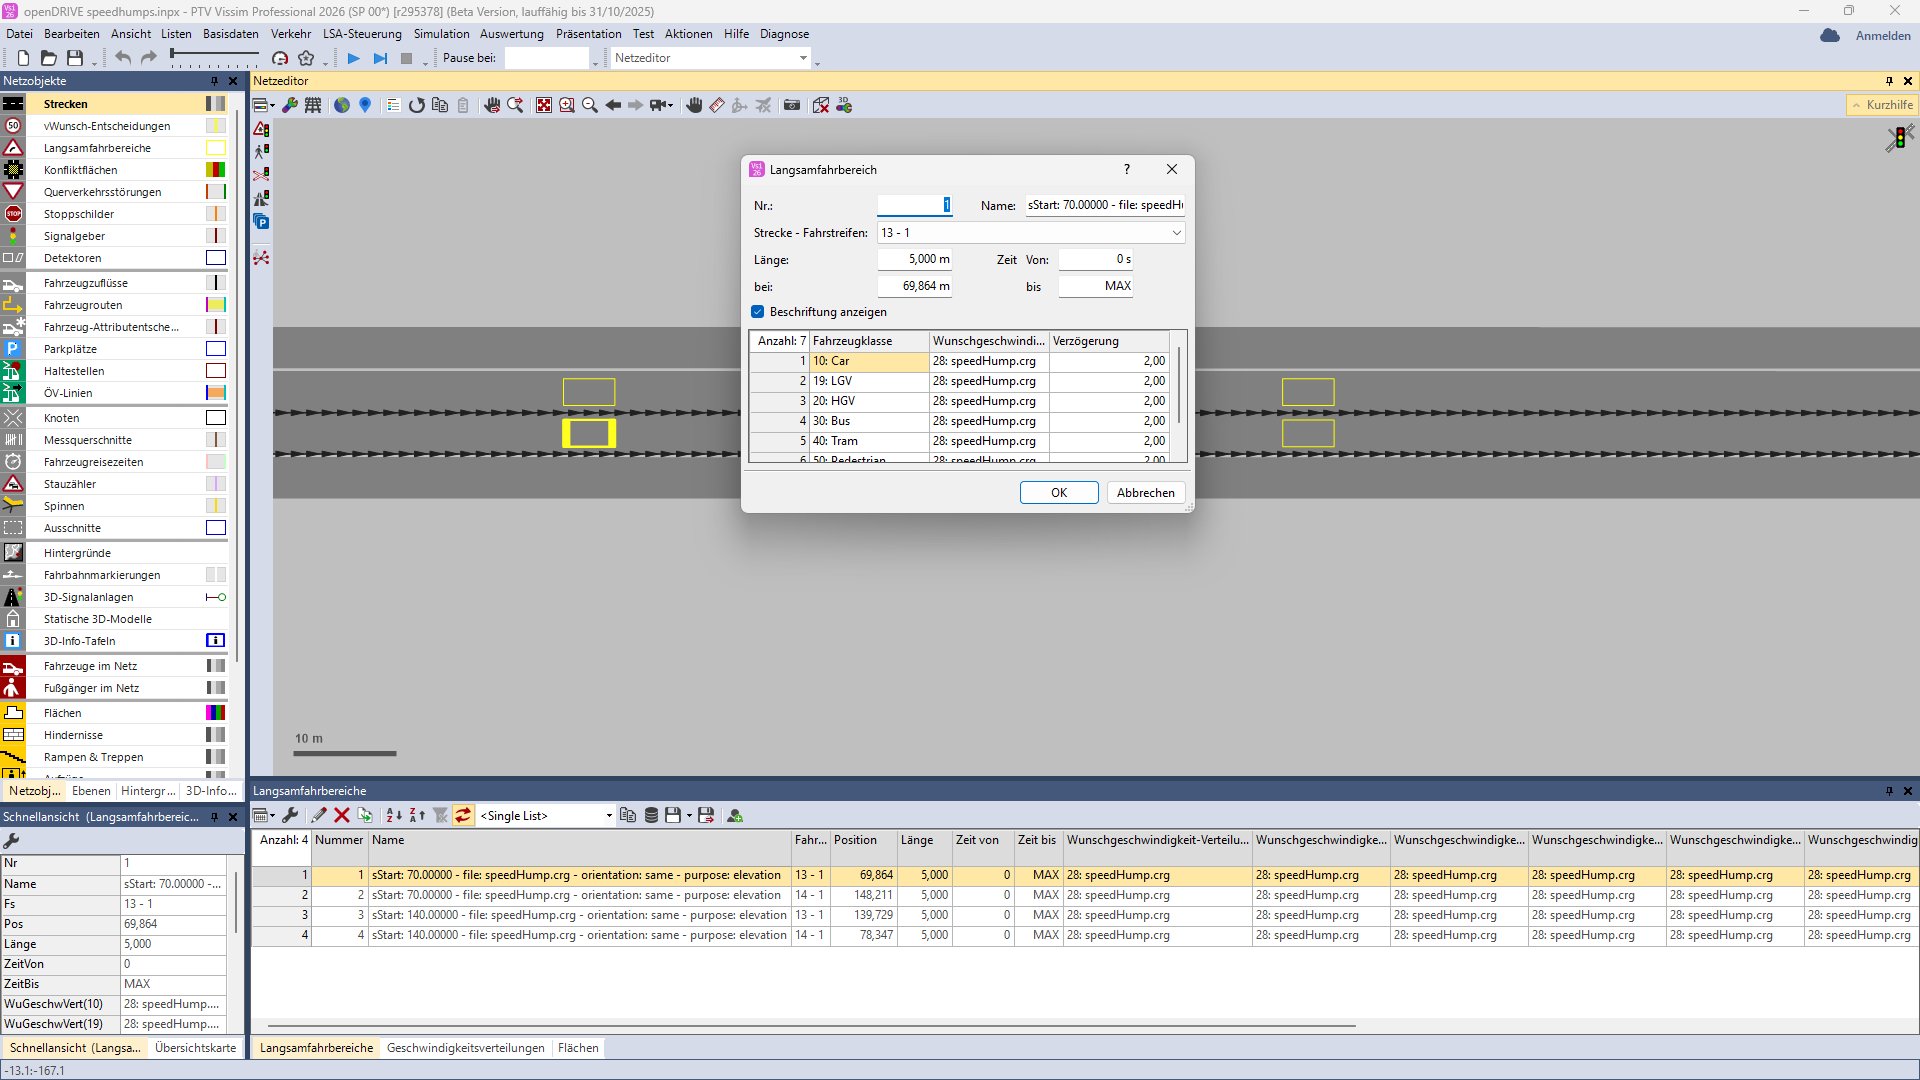
Task: Click the Abbrechen button
Action: click(x=1145, y=493)
